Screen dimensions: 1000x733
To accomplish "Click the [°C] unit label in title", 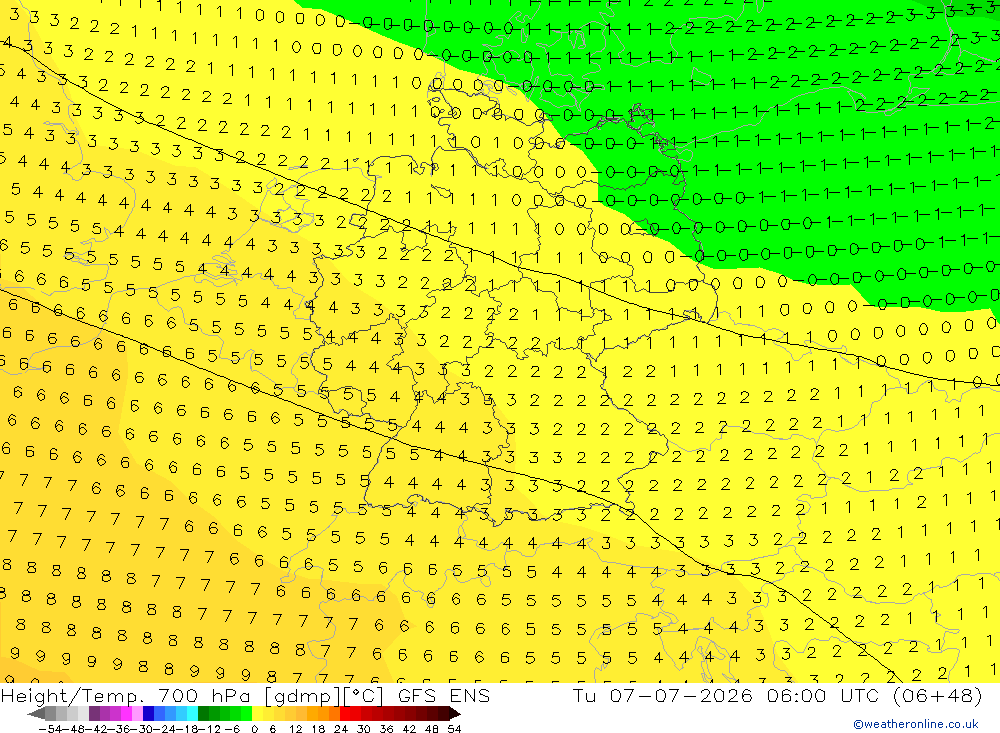I will click(x=364, y=696).
